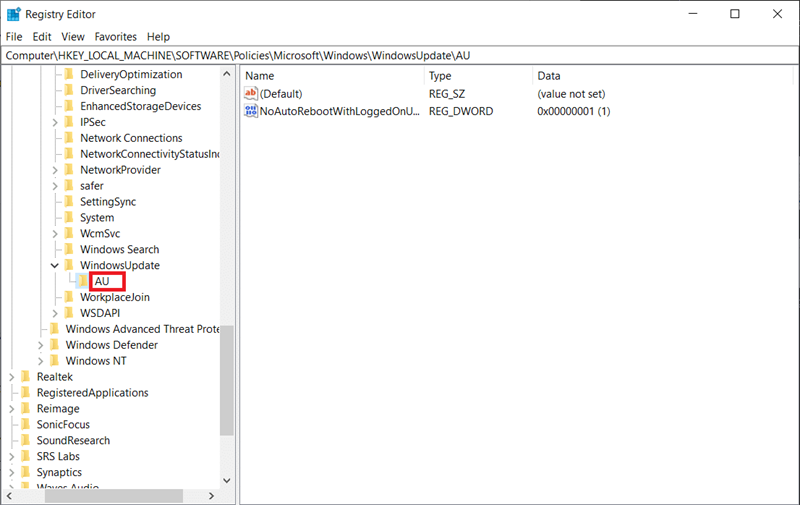801x506 pixels.
Task: Click the (Default) string value icon
Action: pos(251,93)
